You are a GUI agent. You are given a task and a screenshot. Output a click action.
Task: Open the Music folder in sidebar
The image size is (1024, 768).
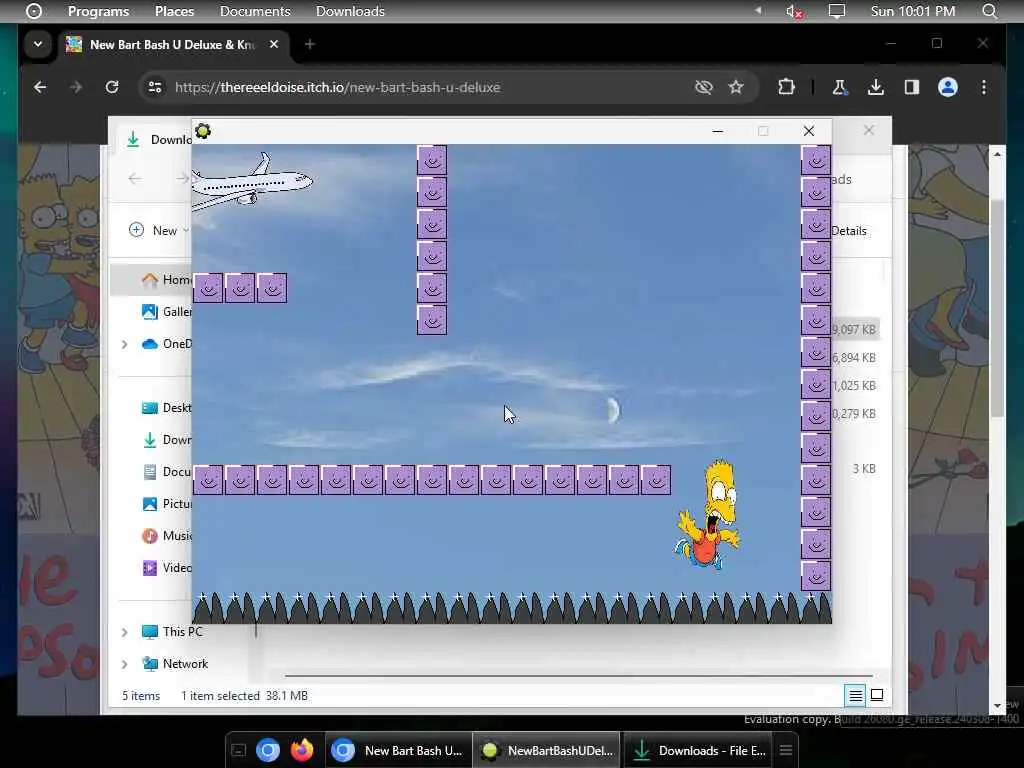click(x=167, y=536)
